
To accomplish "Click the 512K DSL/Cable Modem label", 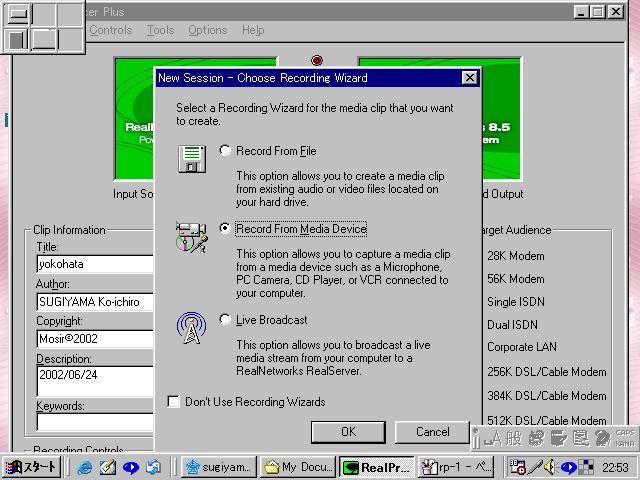I will pos(547,420).
